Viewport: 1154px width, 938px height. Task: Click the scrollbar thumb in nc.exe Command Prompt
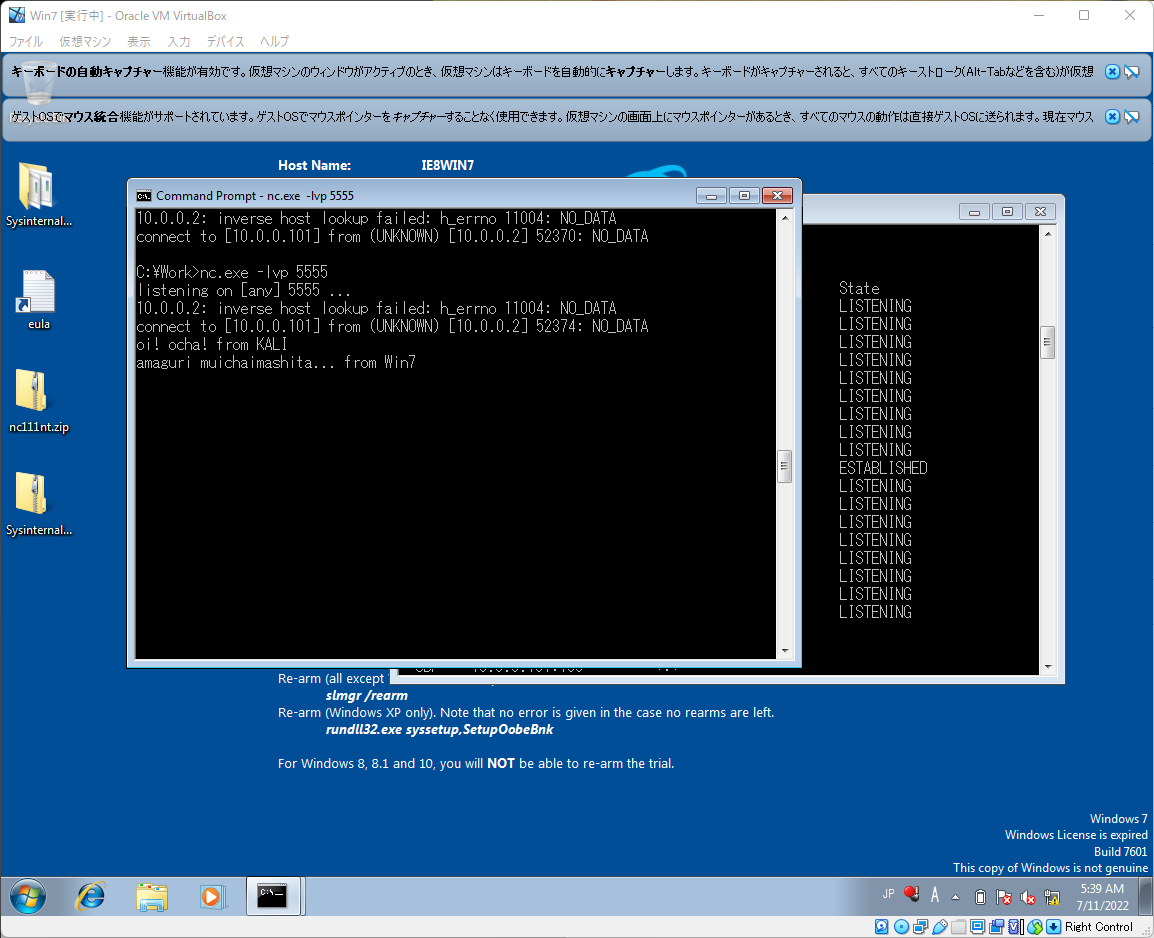coord(785,466)
